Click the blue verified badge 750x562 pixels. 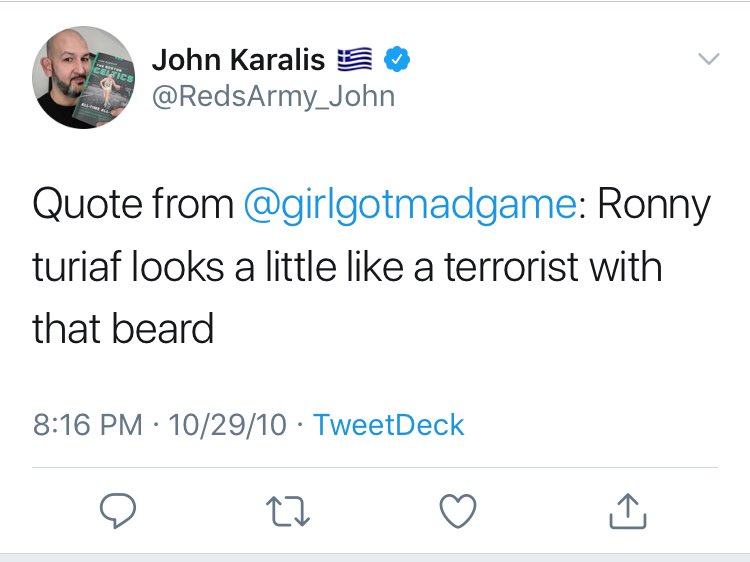tap(397, 61)
